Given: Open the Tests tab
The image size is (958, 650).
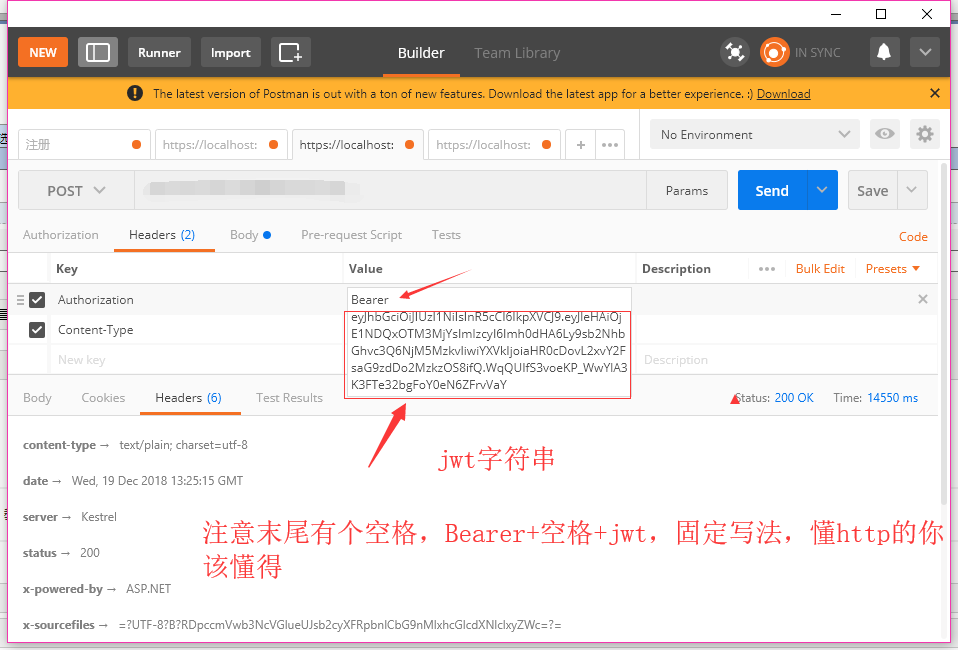Looking at the screenshot, I should [446, 235].
